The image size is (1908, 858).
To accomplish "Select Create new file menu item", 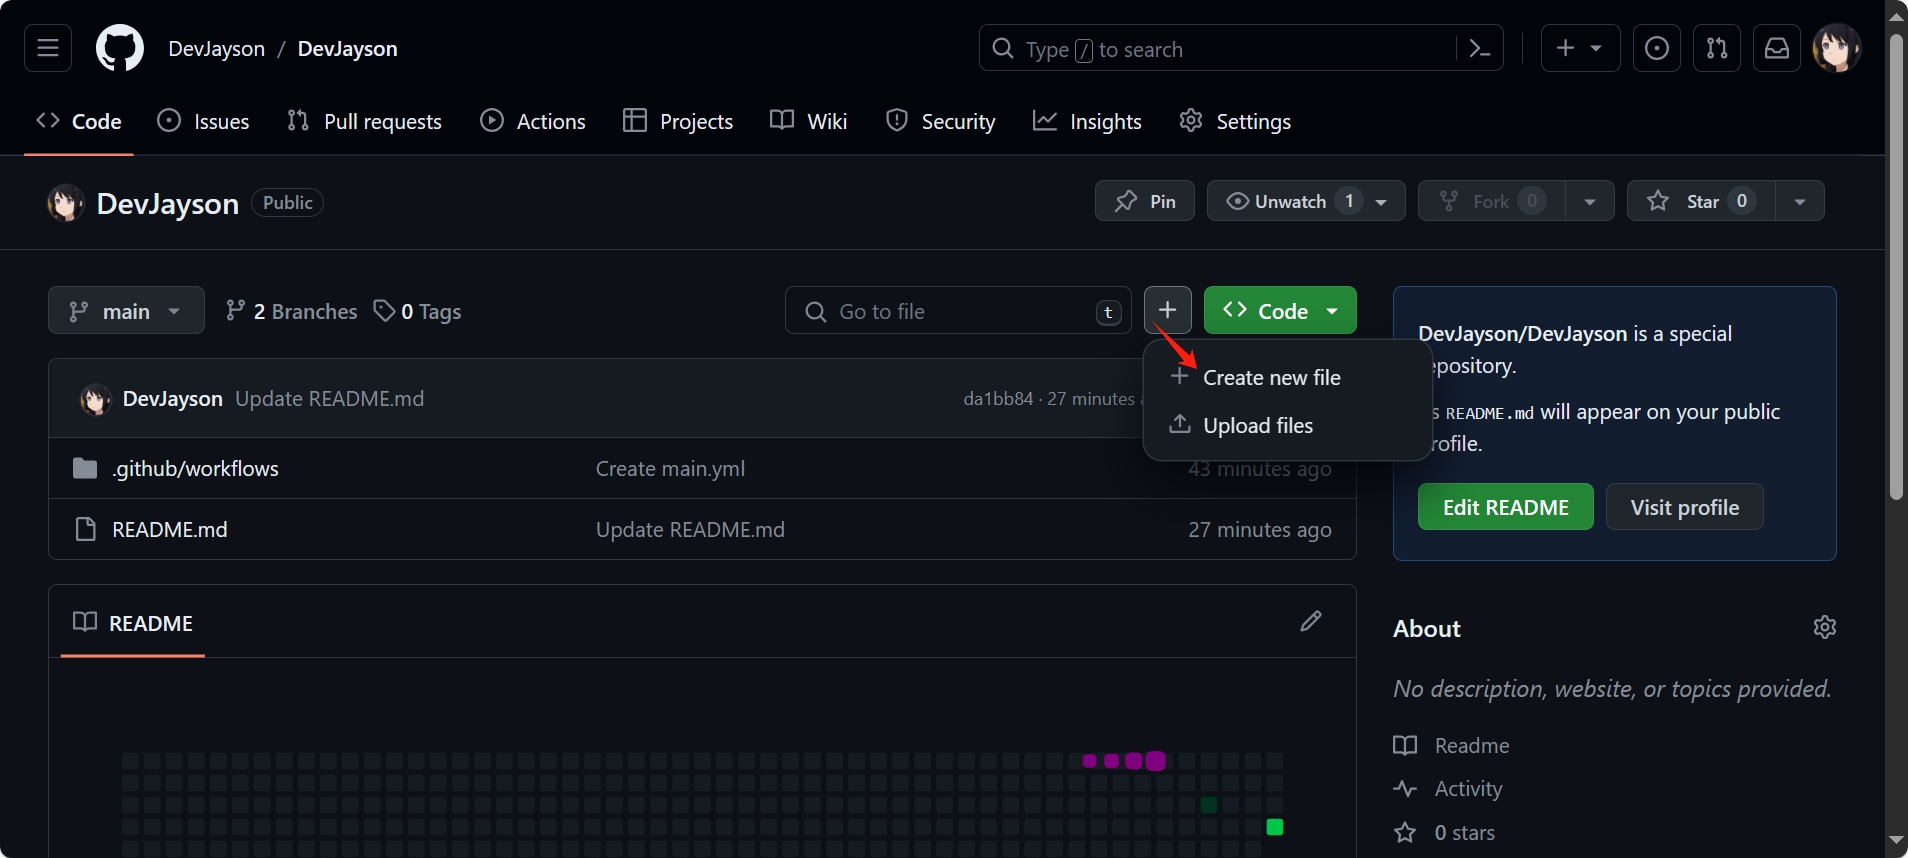I will pos(1287,377).
